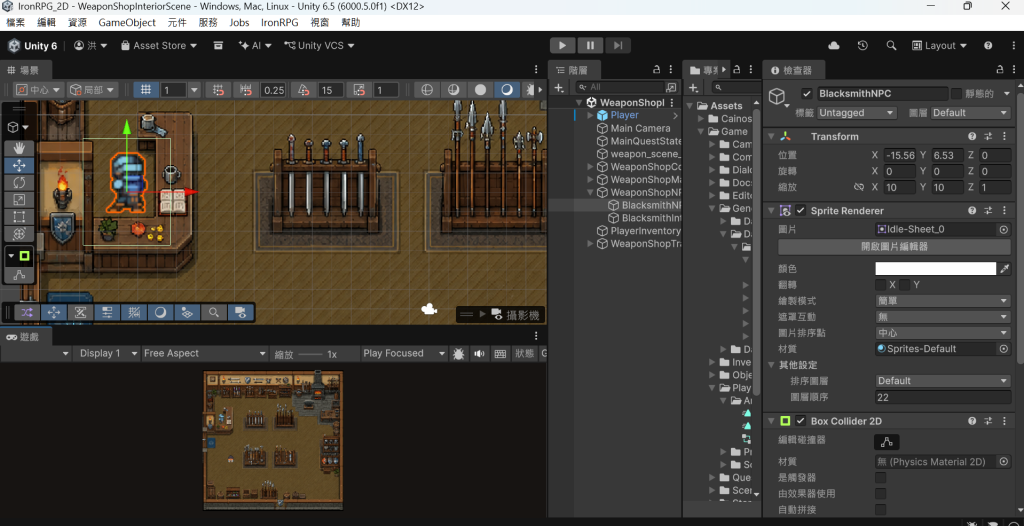This screenshot has width=1024, height=526.
Task: Mute game view audio speaker icon
Action: tap(479, 353)
